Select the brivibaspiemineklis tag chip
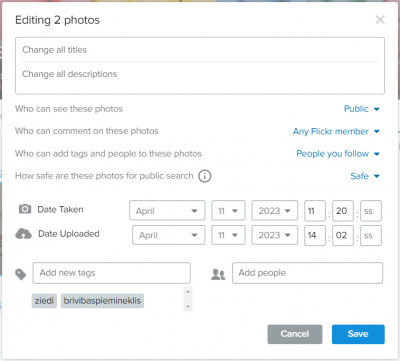The image size is (400, 361). [102, 301]
